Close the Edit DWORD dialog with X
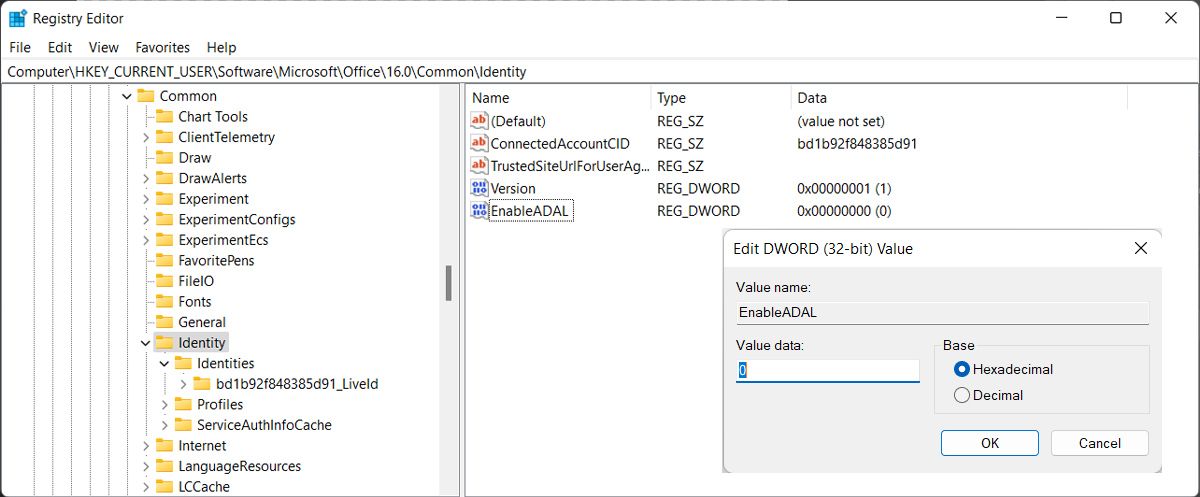 pyautogui.click(x=1140, y=248)
